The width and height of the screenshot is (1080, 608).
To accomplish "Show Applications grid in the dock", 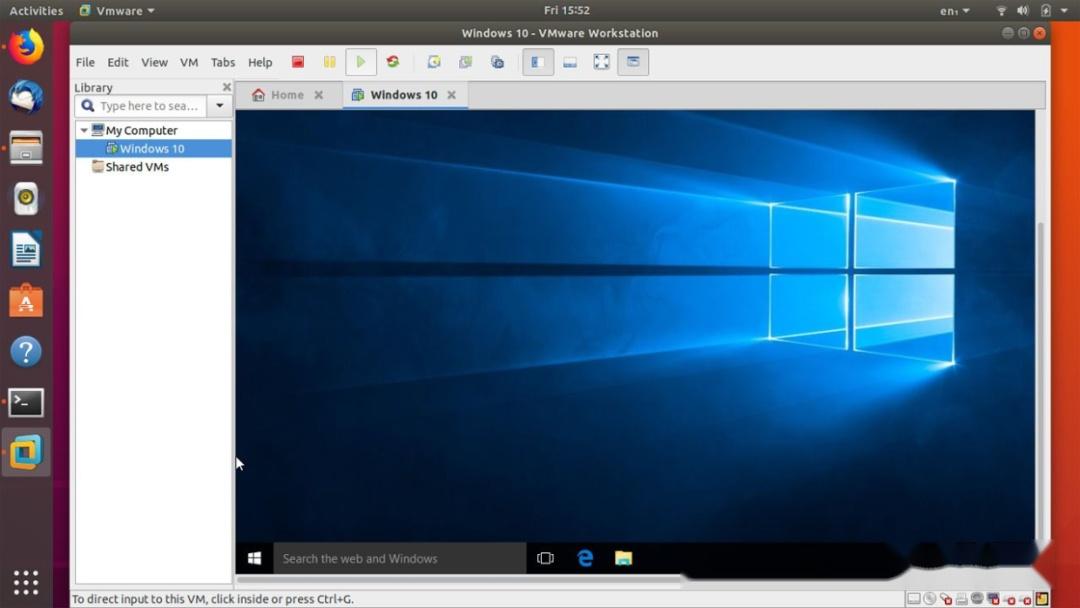I will point(26,583).
